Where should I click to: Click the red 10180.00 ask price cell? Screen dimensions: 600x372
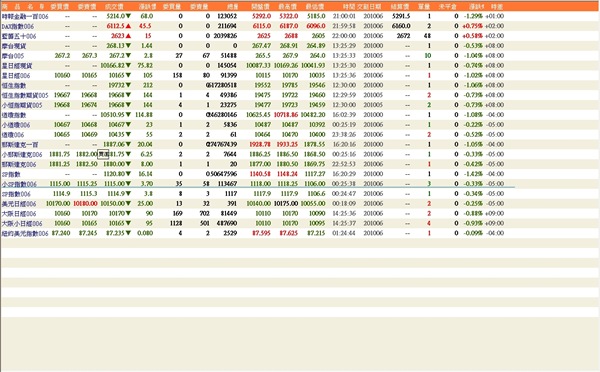85,204
